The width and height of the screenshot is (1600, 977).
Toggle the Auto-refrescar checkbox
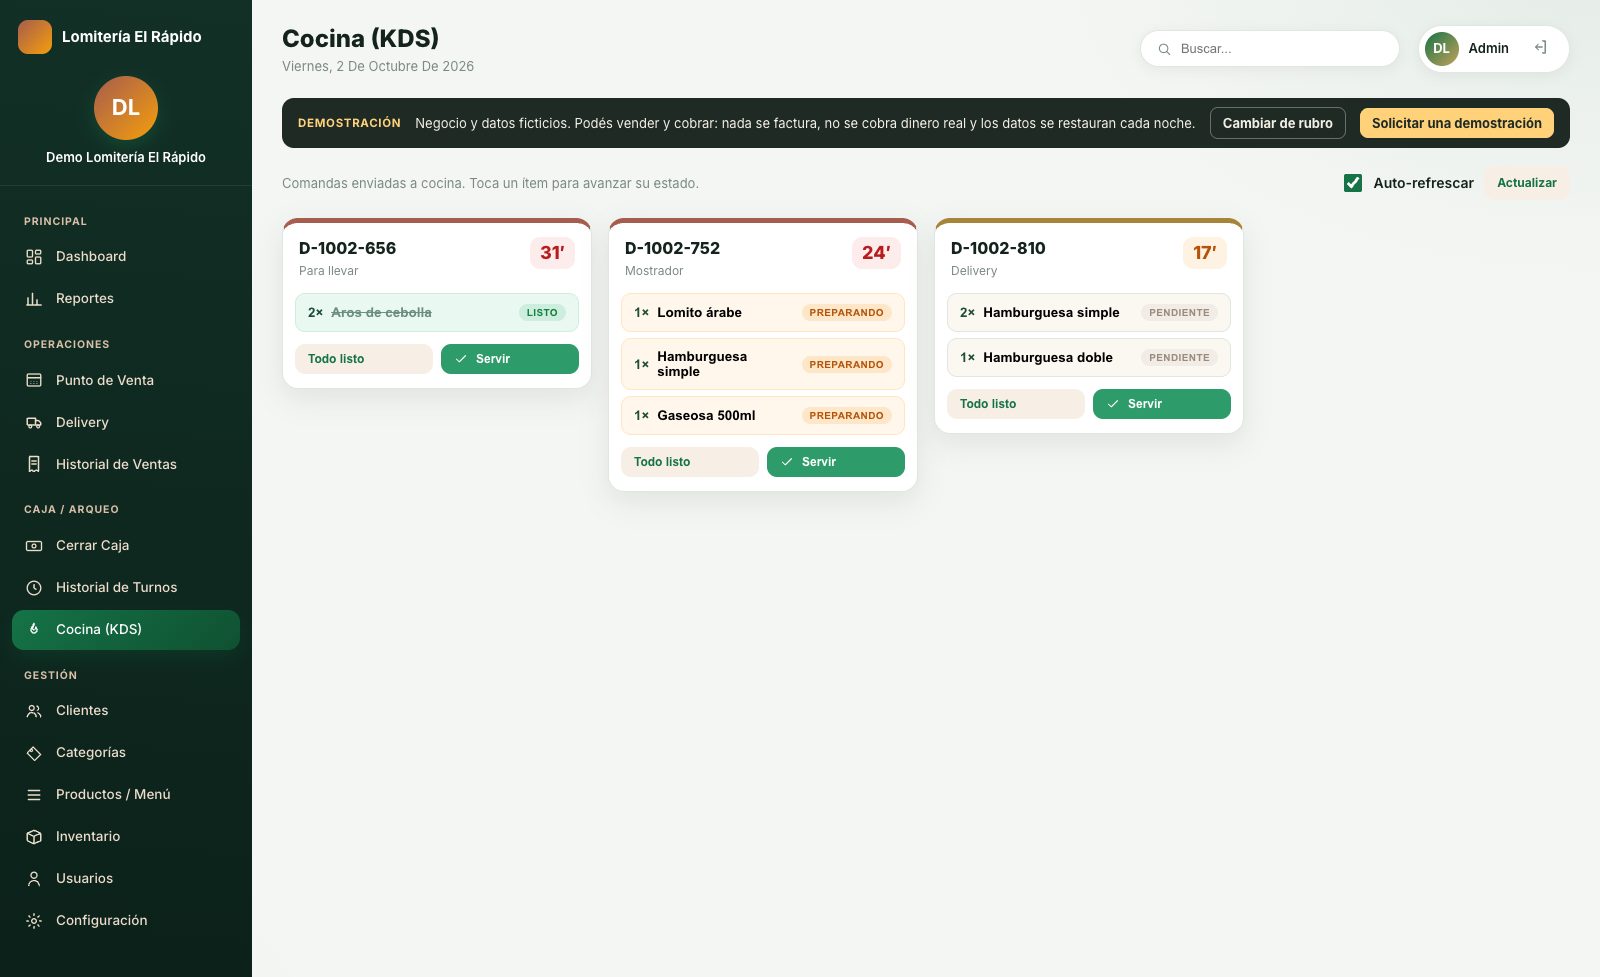1353,183
